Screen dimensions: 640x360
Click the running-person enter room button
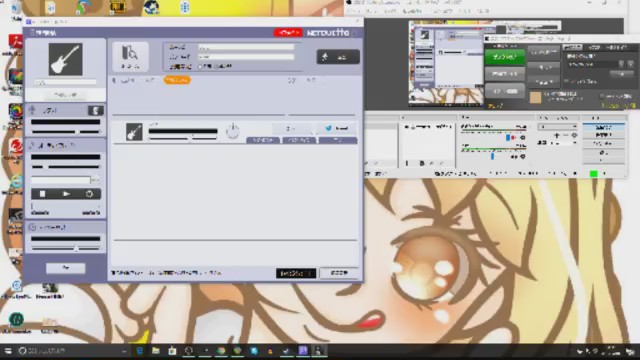338,57
